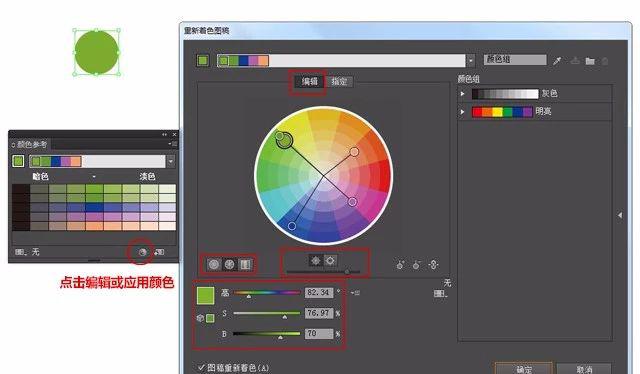Viewport: 640px width, 374px height.
Task: Click the add color tool icon
Action: coord(400,265)
